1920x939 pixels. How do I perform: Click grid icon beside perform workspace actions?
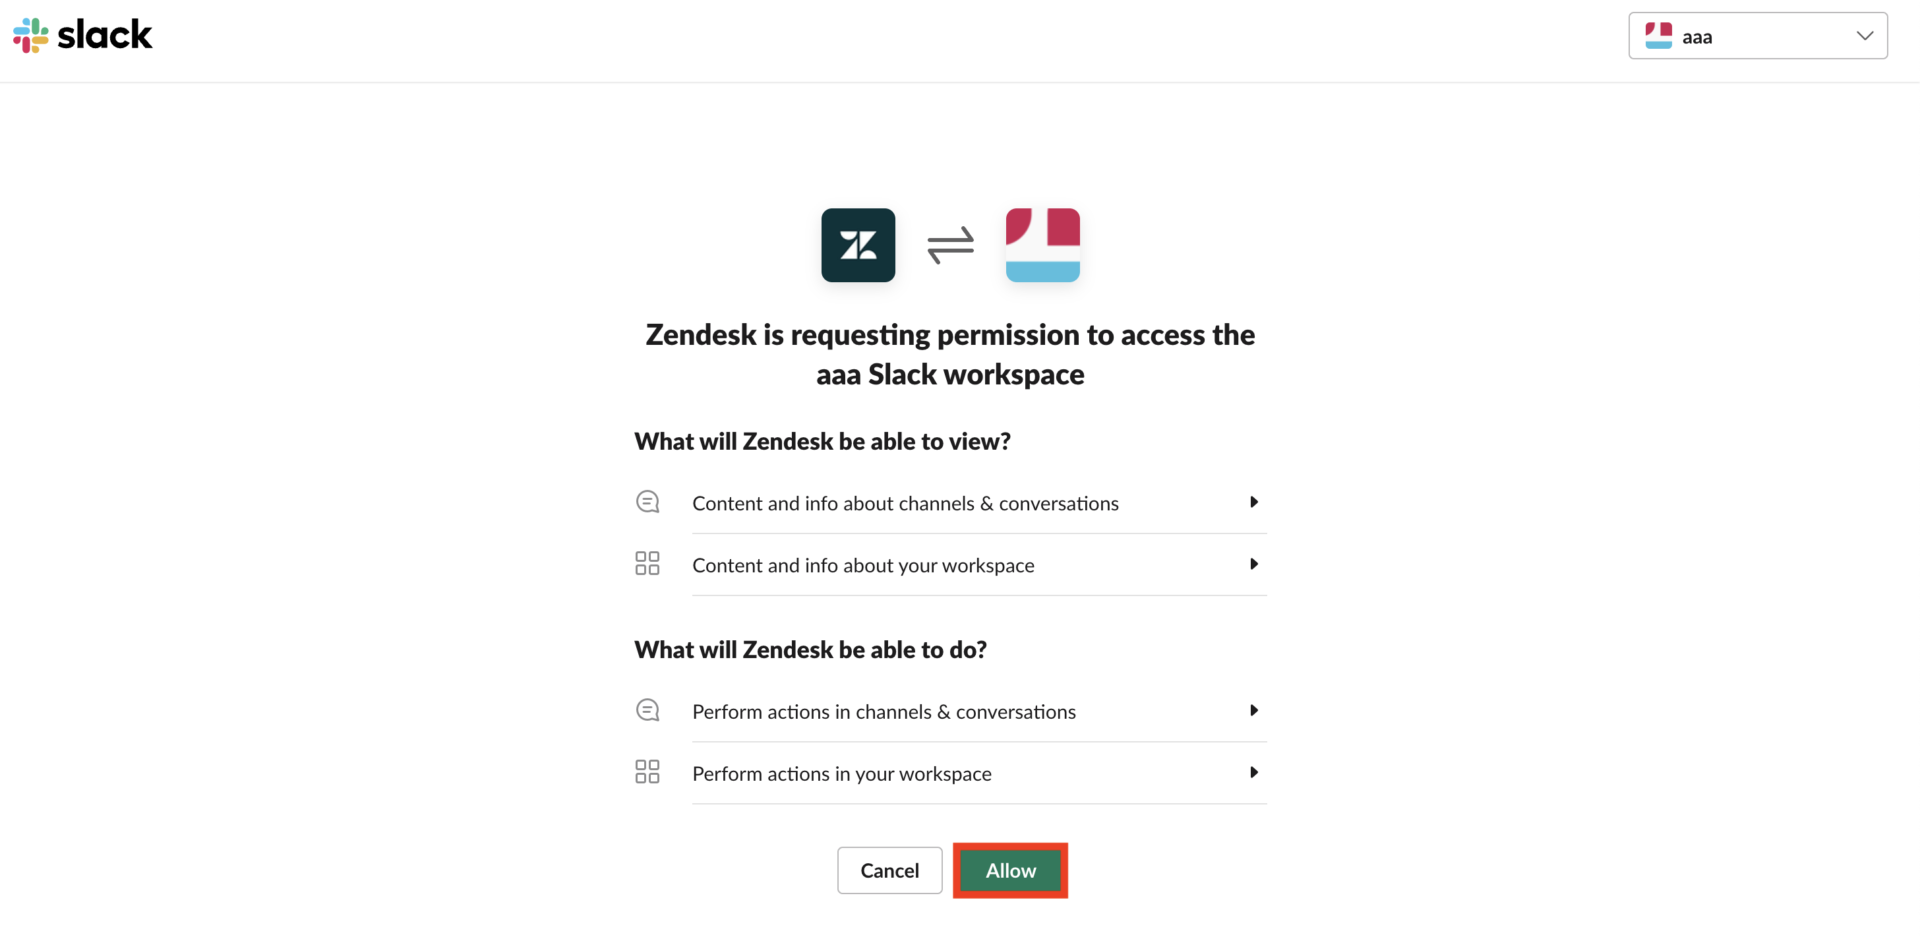tap(647, 771)
